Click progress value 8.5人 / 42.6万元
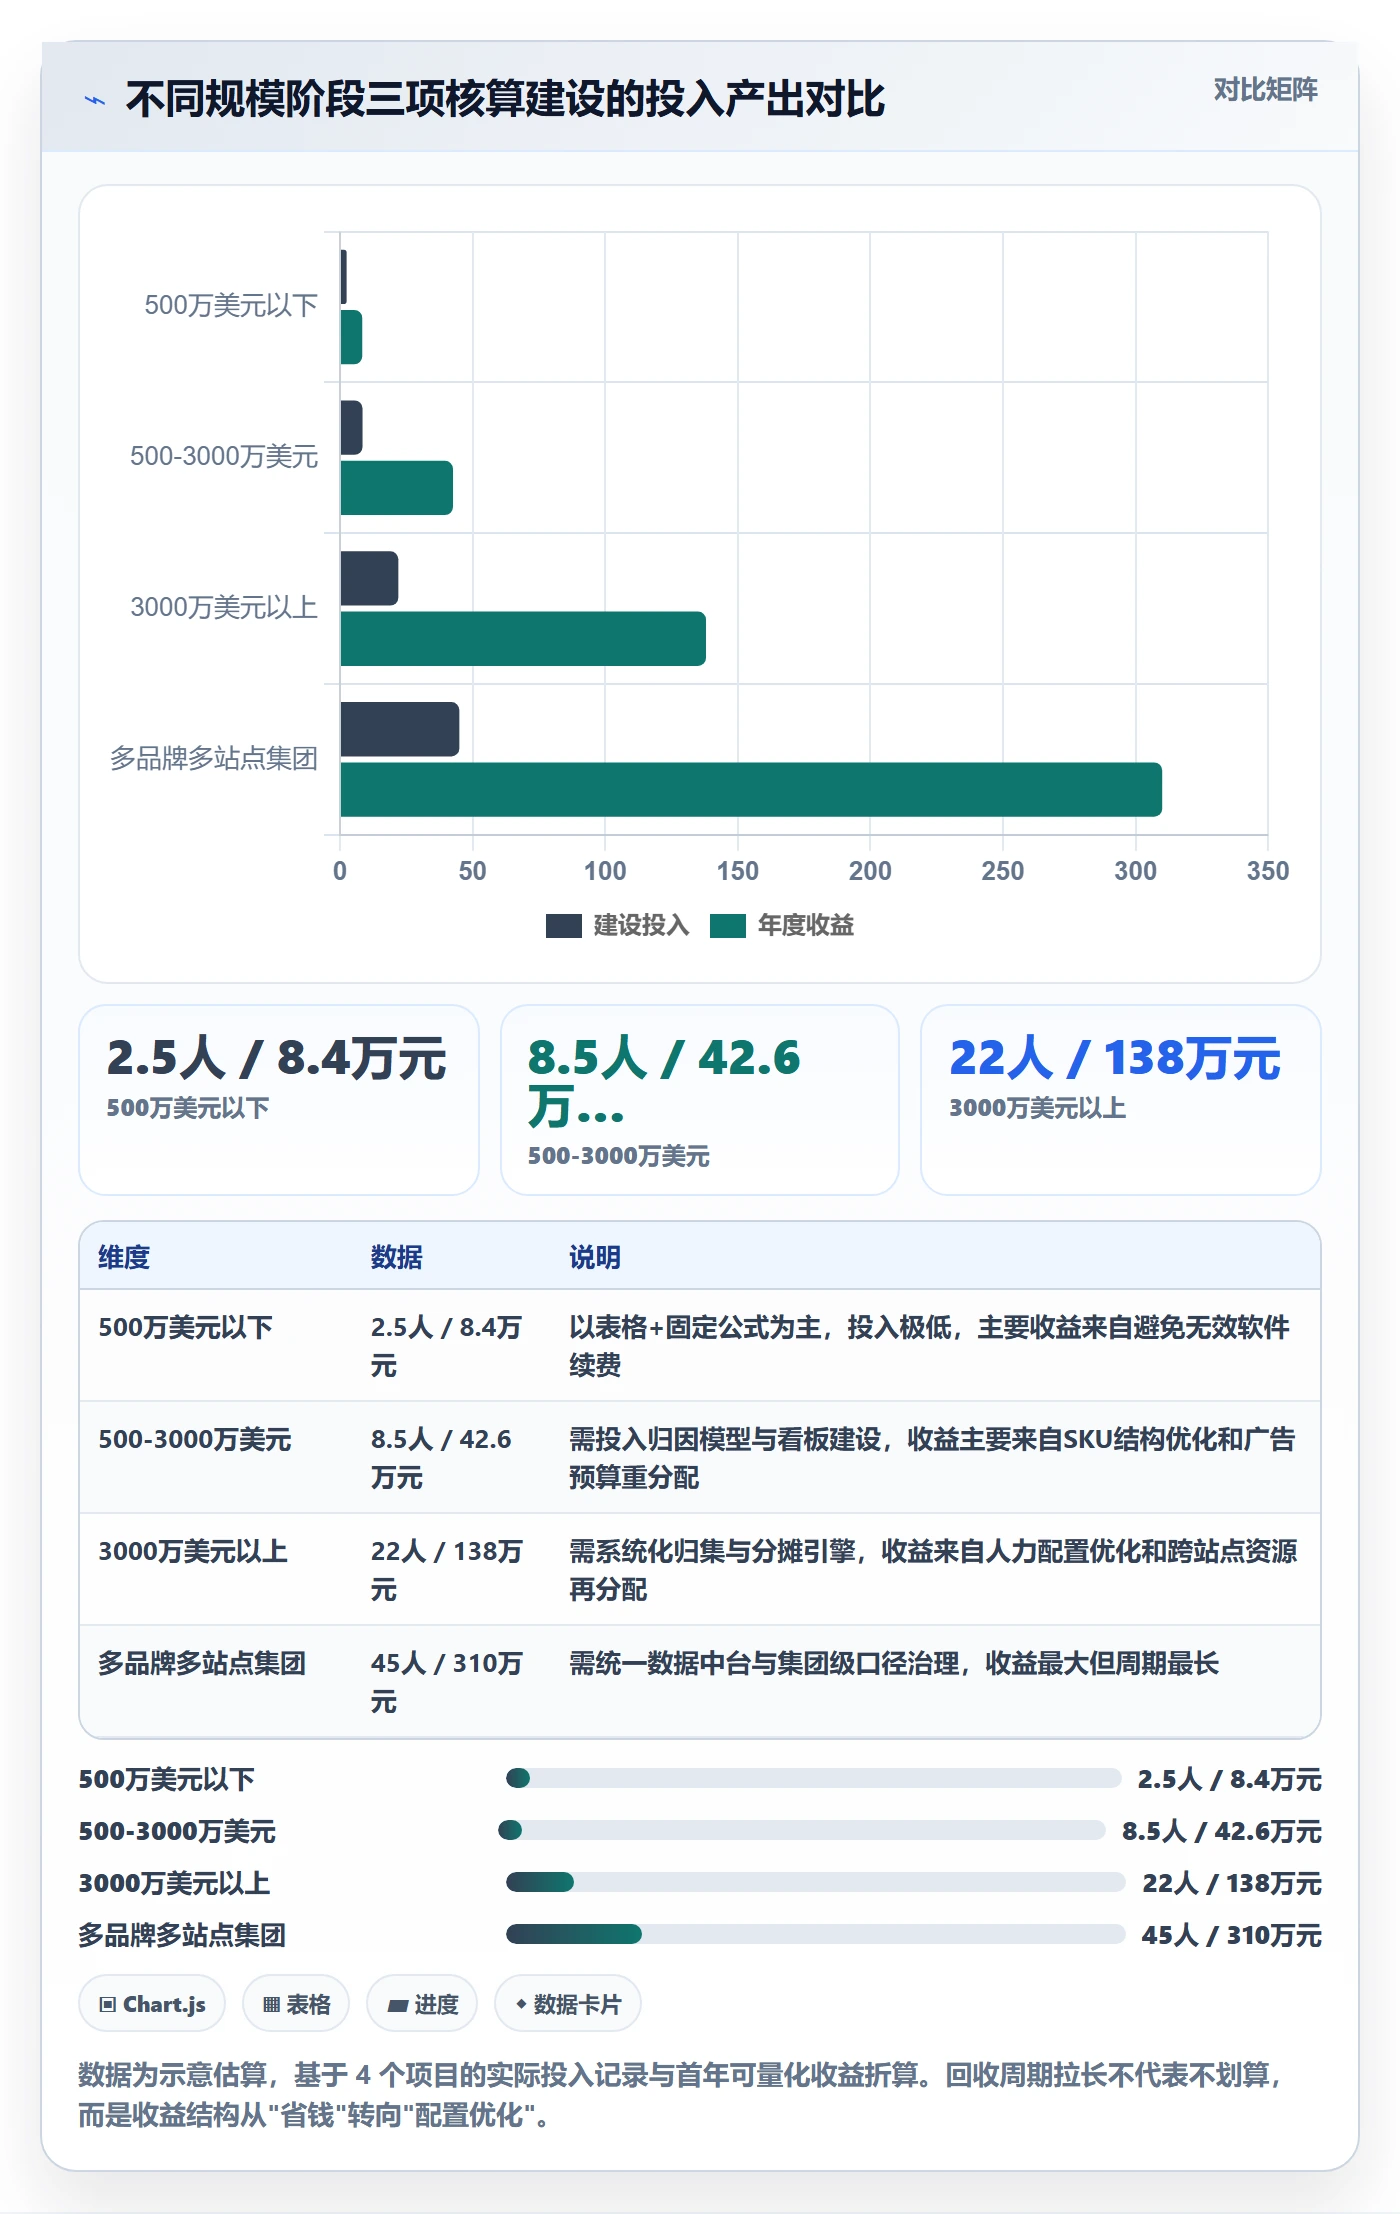The image size is (1400, 2214). pos(1222,1831)
